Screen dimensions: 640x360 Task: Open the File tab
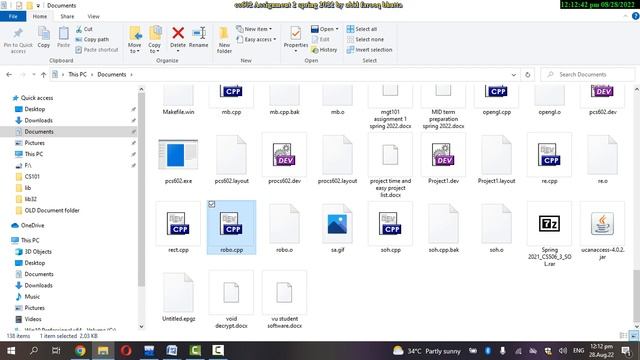coord(13,16)
